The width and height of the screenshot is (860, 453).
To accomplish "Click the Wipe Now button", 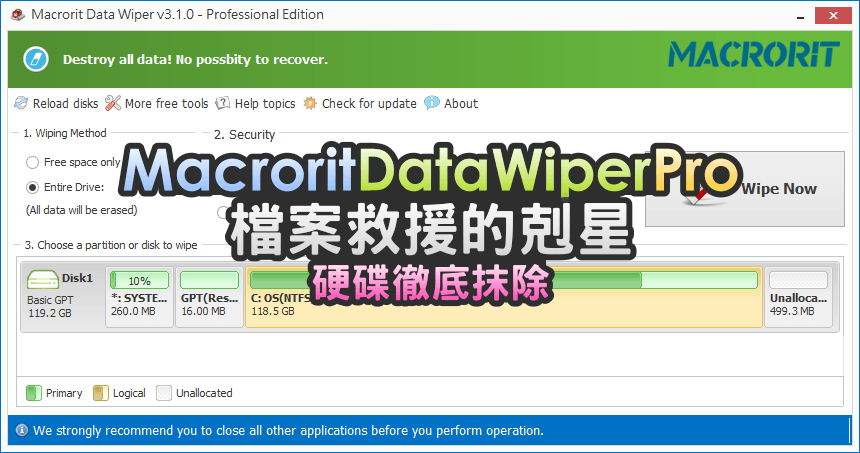I will (x=744, y=189).
